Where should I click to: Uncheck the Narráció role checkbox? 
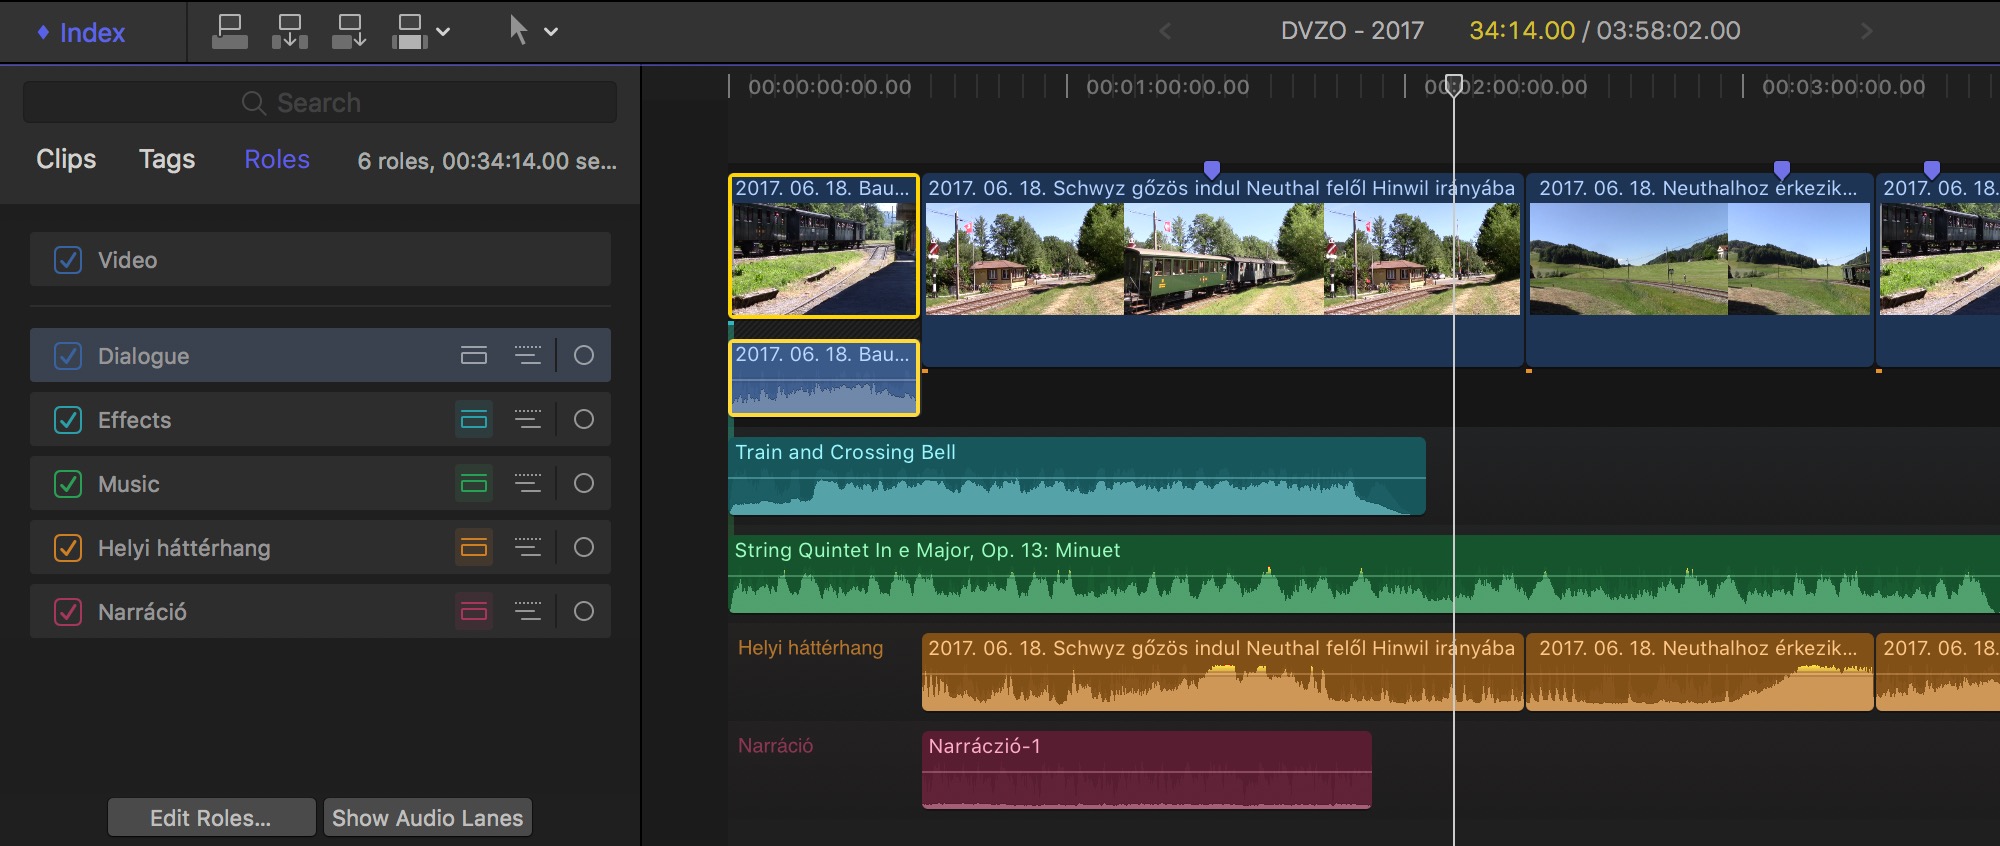click(68, 612)
